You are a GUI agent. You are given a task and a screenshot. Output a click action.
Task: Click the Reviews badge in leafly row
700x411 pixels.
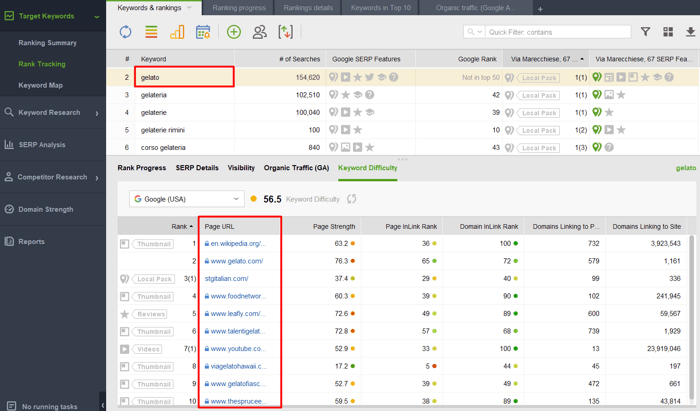[x=150, y=314]
